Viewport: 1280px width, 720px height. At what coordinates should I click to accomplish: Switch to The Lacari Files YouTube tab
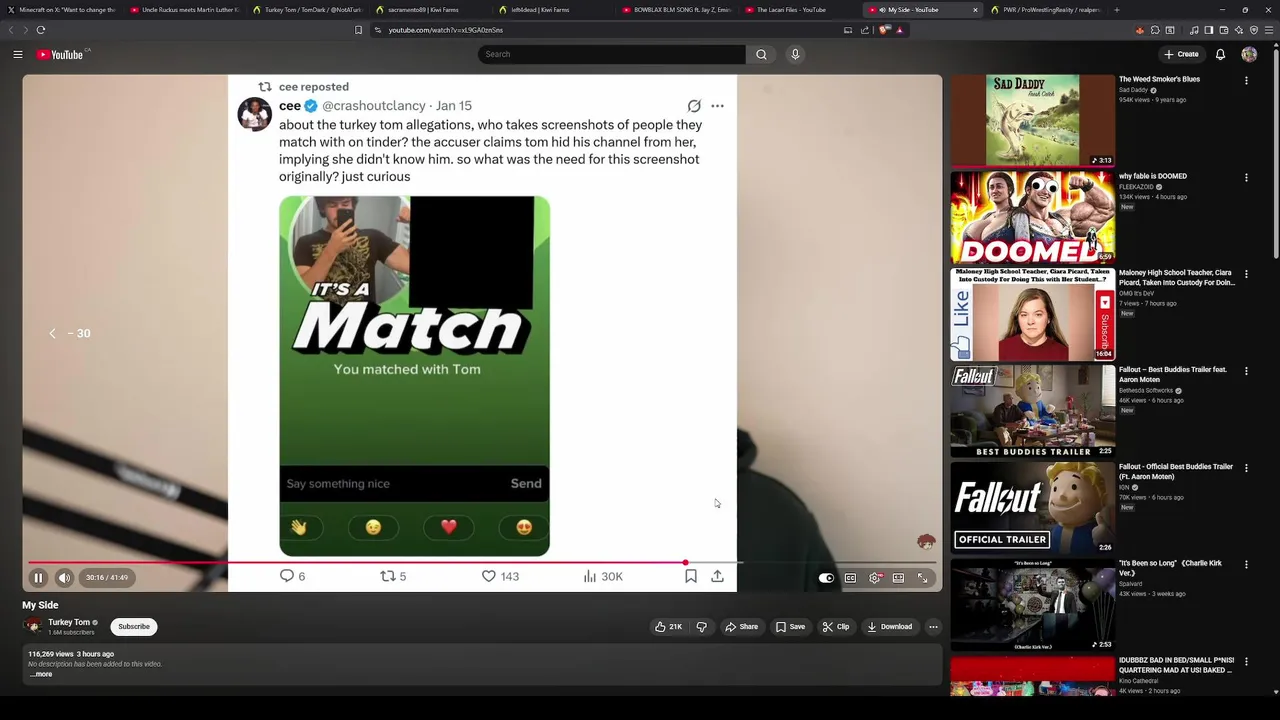800,10
